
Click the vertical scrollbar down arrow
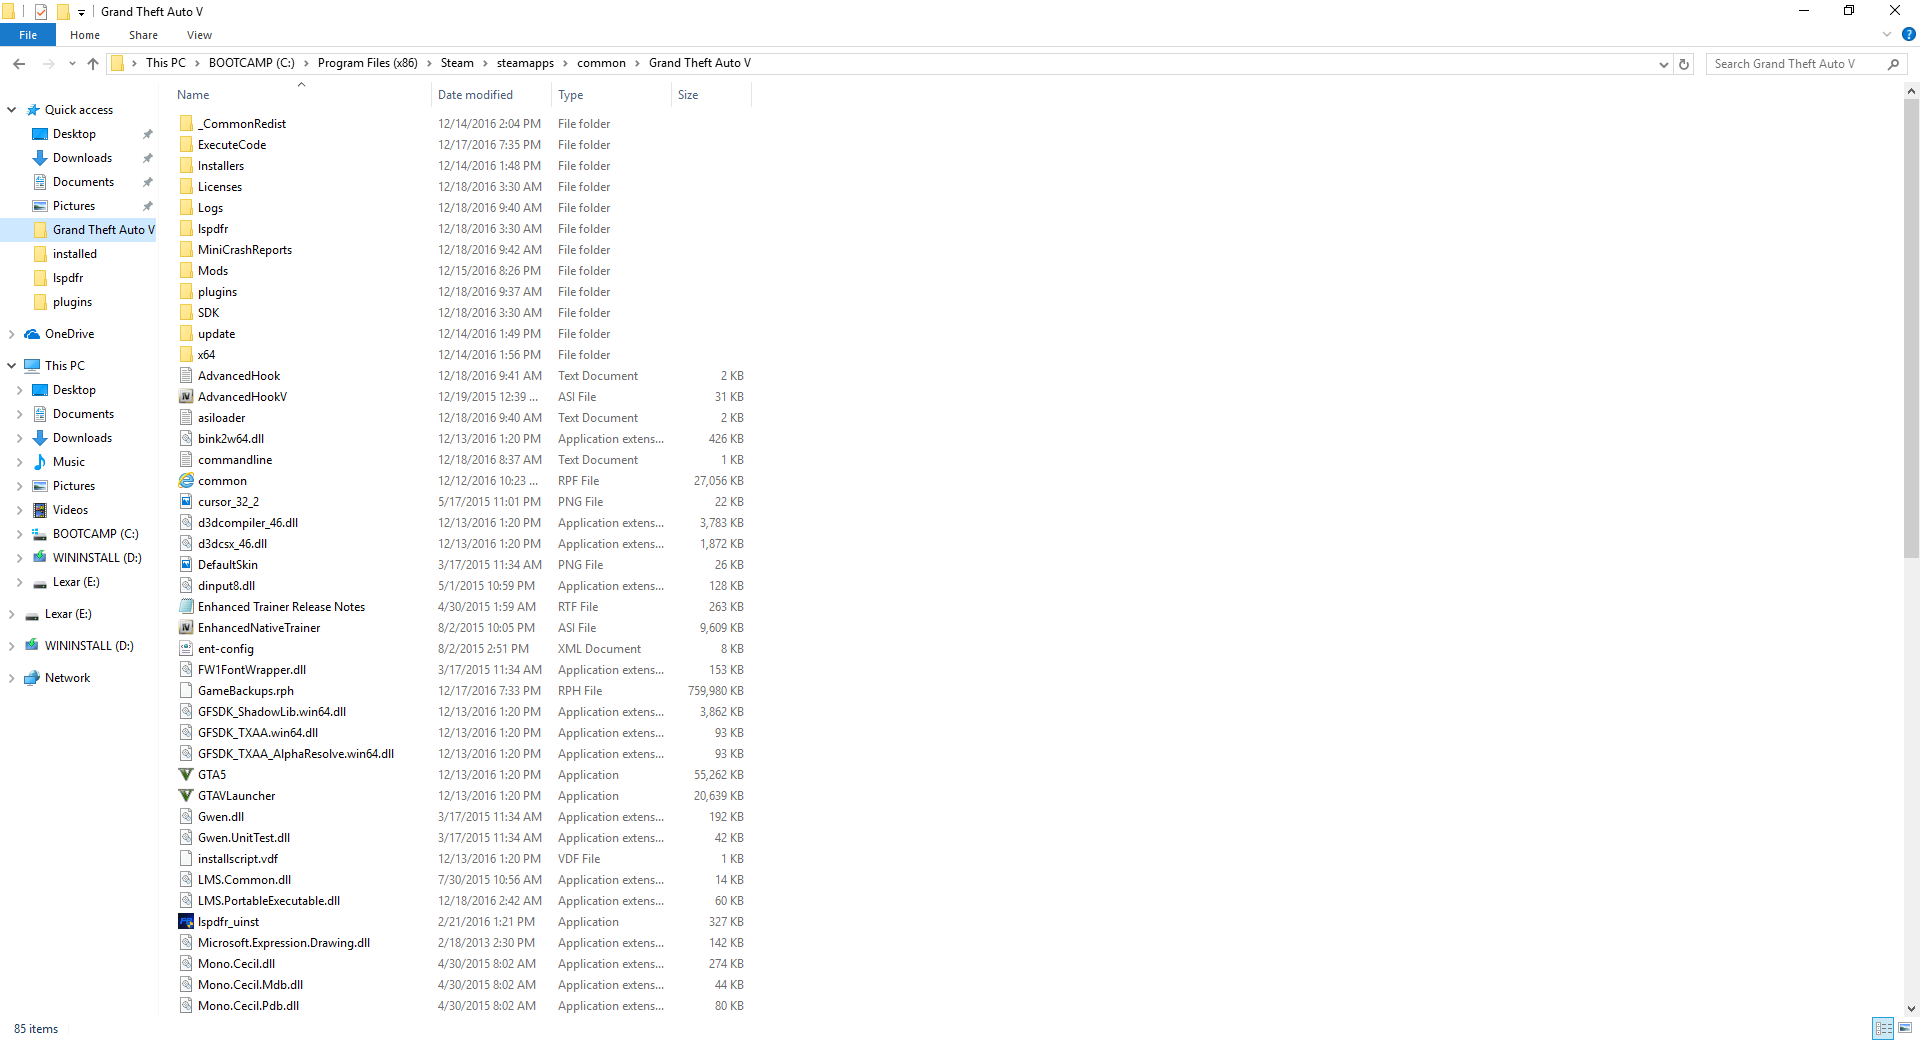[x=1911, y=1009]
